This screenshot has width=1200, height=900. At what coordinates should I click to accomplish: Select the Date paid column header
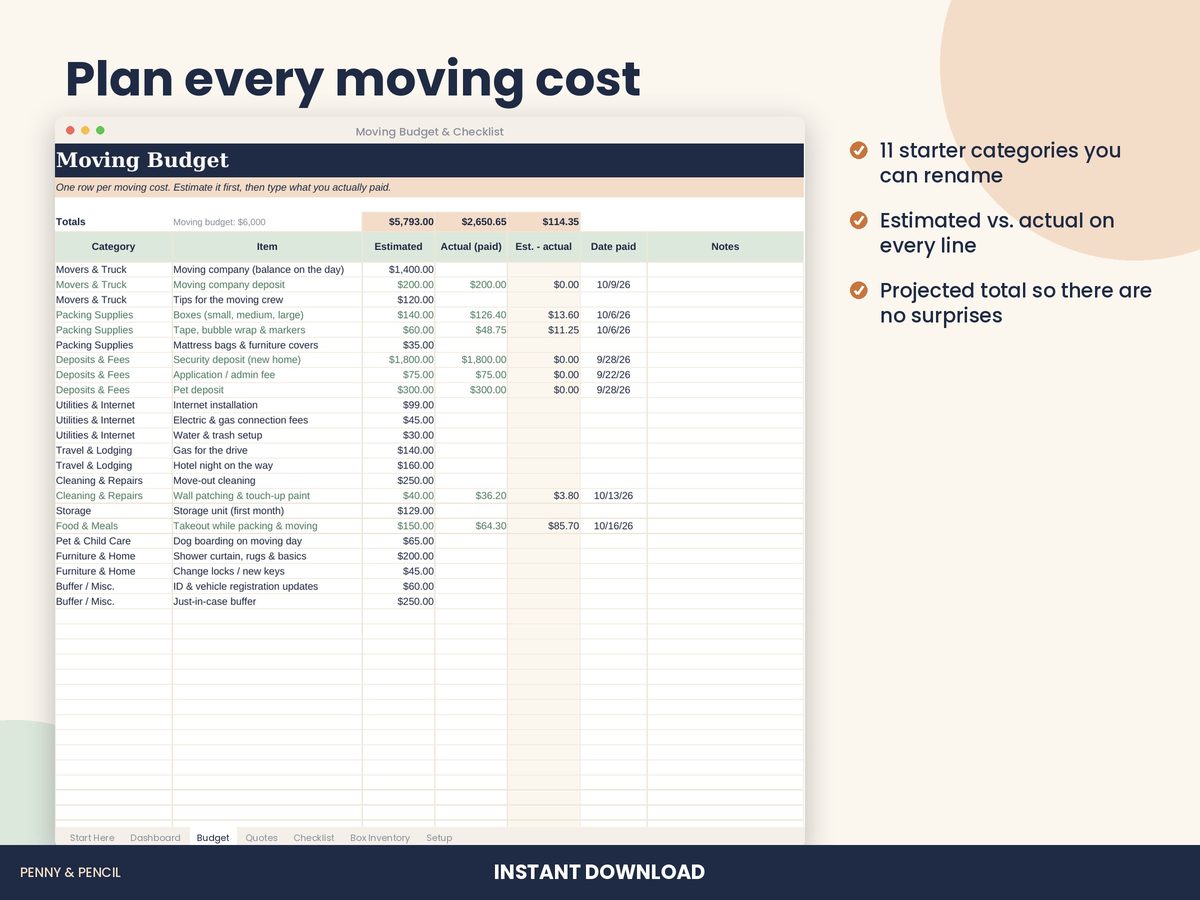click(614, 247)
